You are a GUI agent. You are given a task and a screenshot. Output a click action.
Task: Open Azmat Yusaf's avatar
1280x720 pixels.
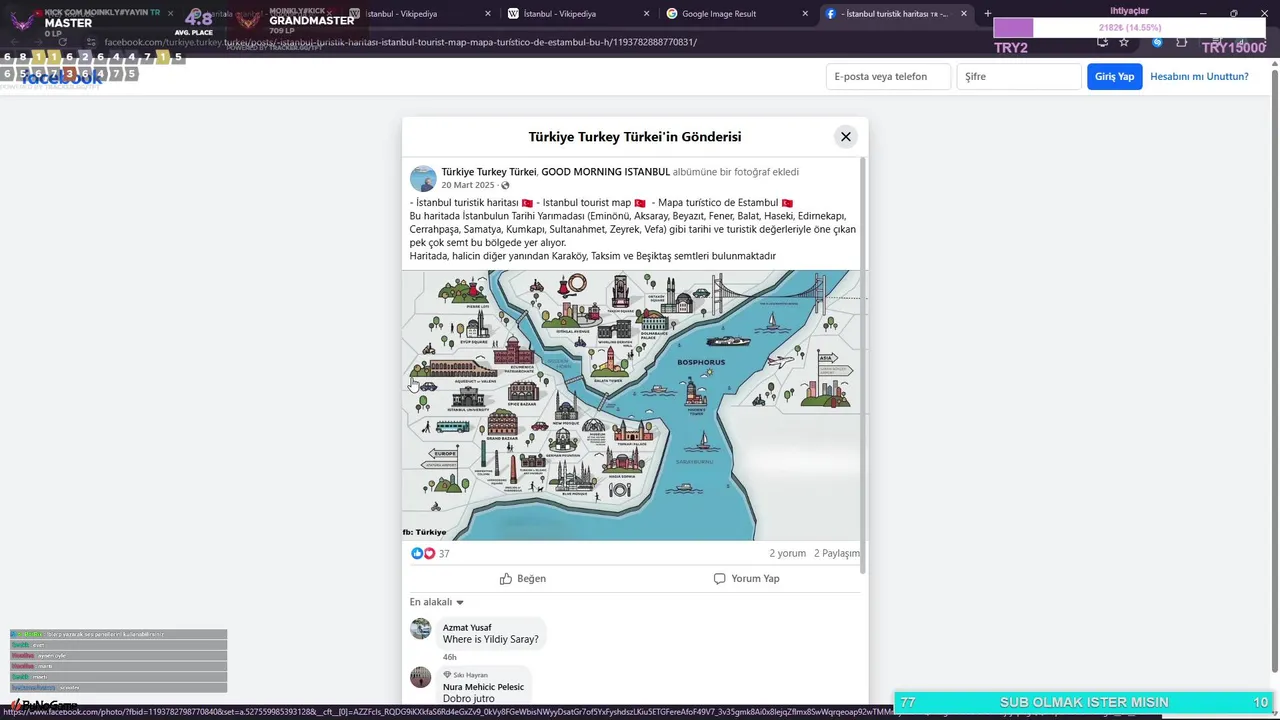pos(421,629)
